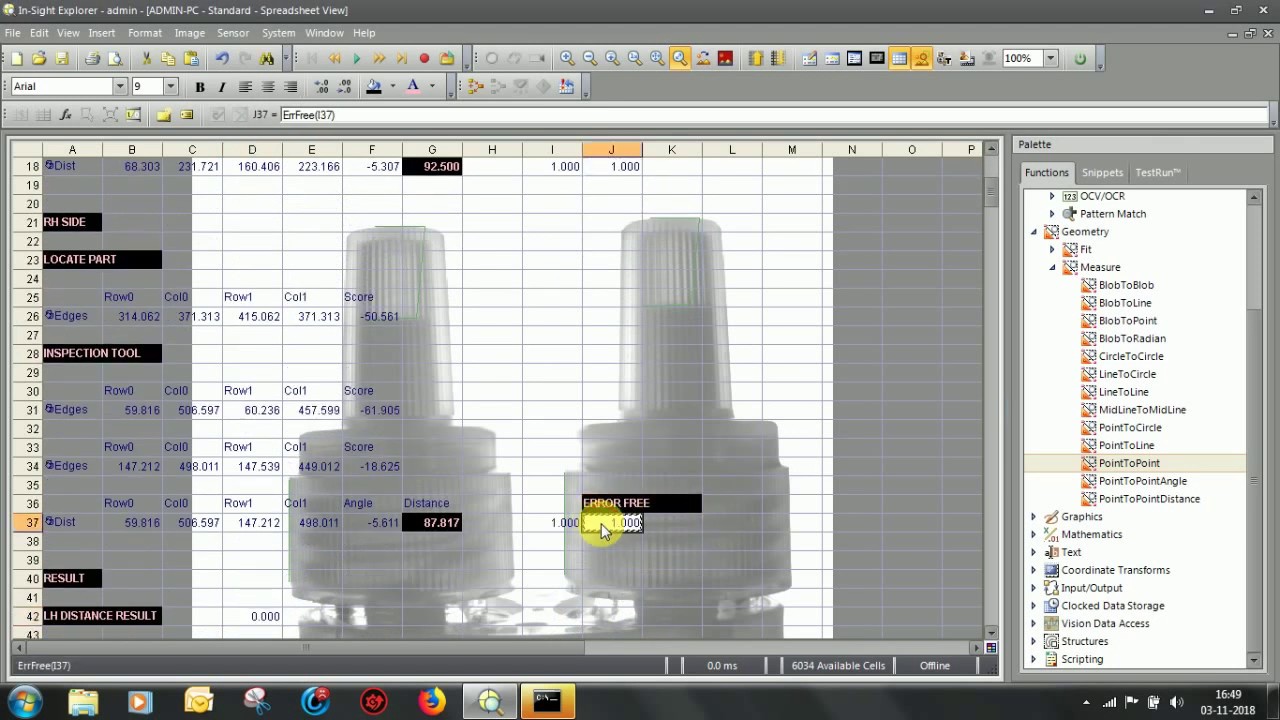Open the 100% zoom level dropdown
This screenshot has height=720, width=1280.
1050,59
